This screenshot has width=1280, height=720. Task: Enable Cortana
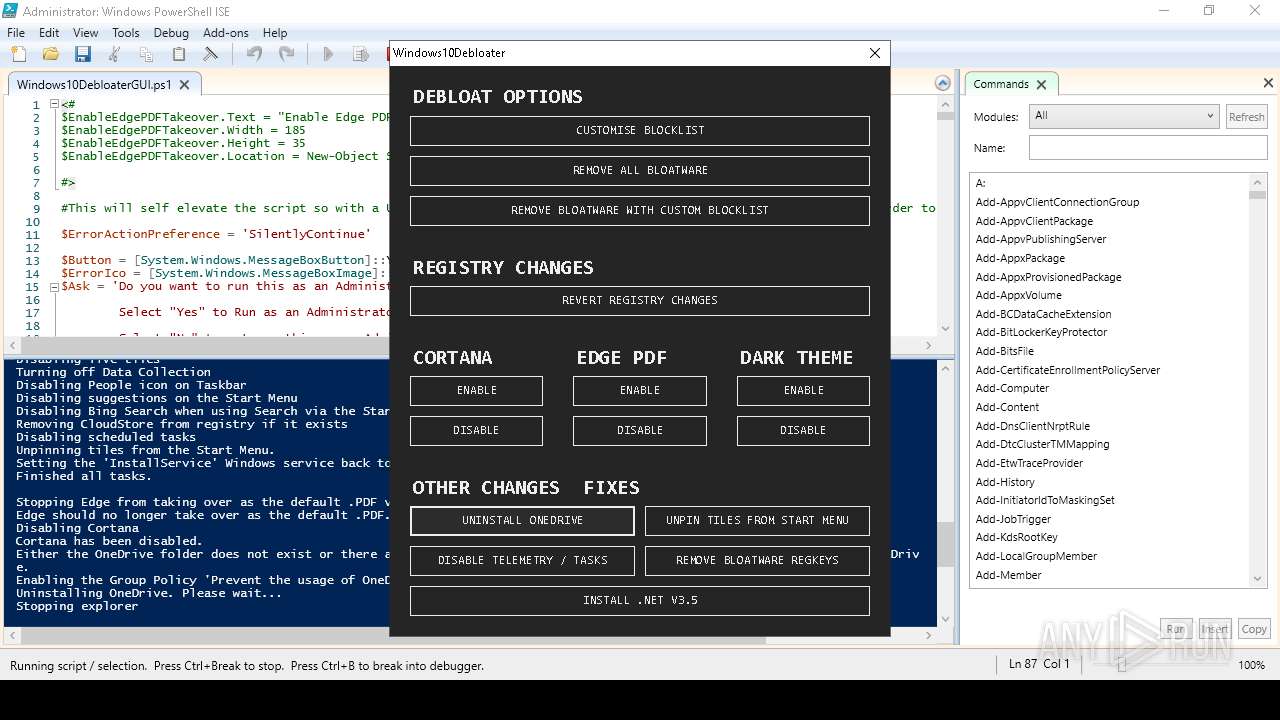point(476,390)
